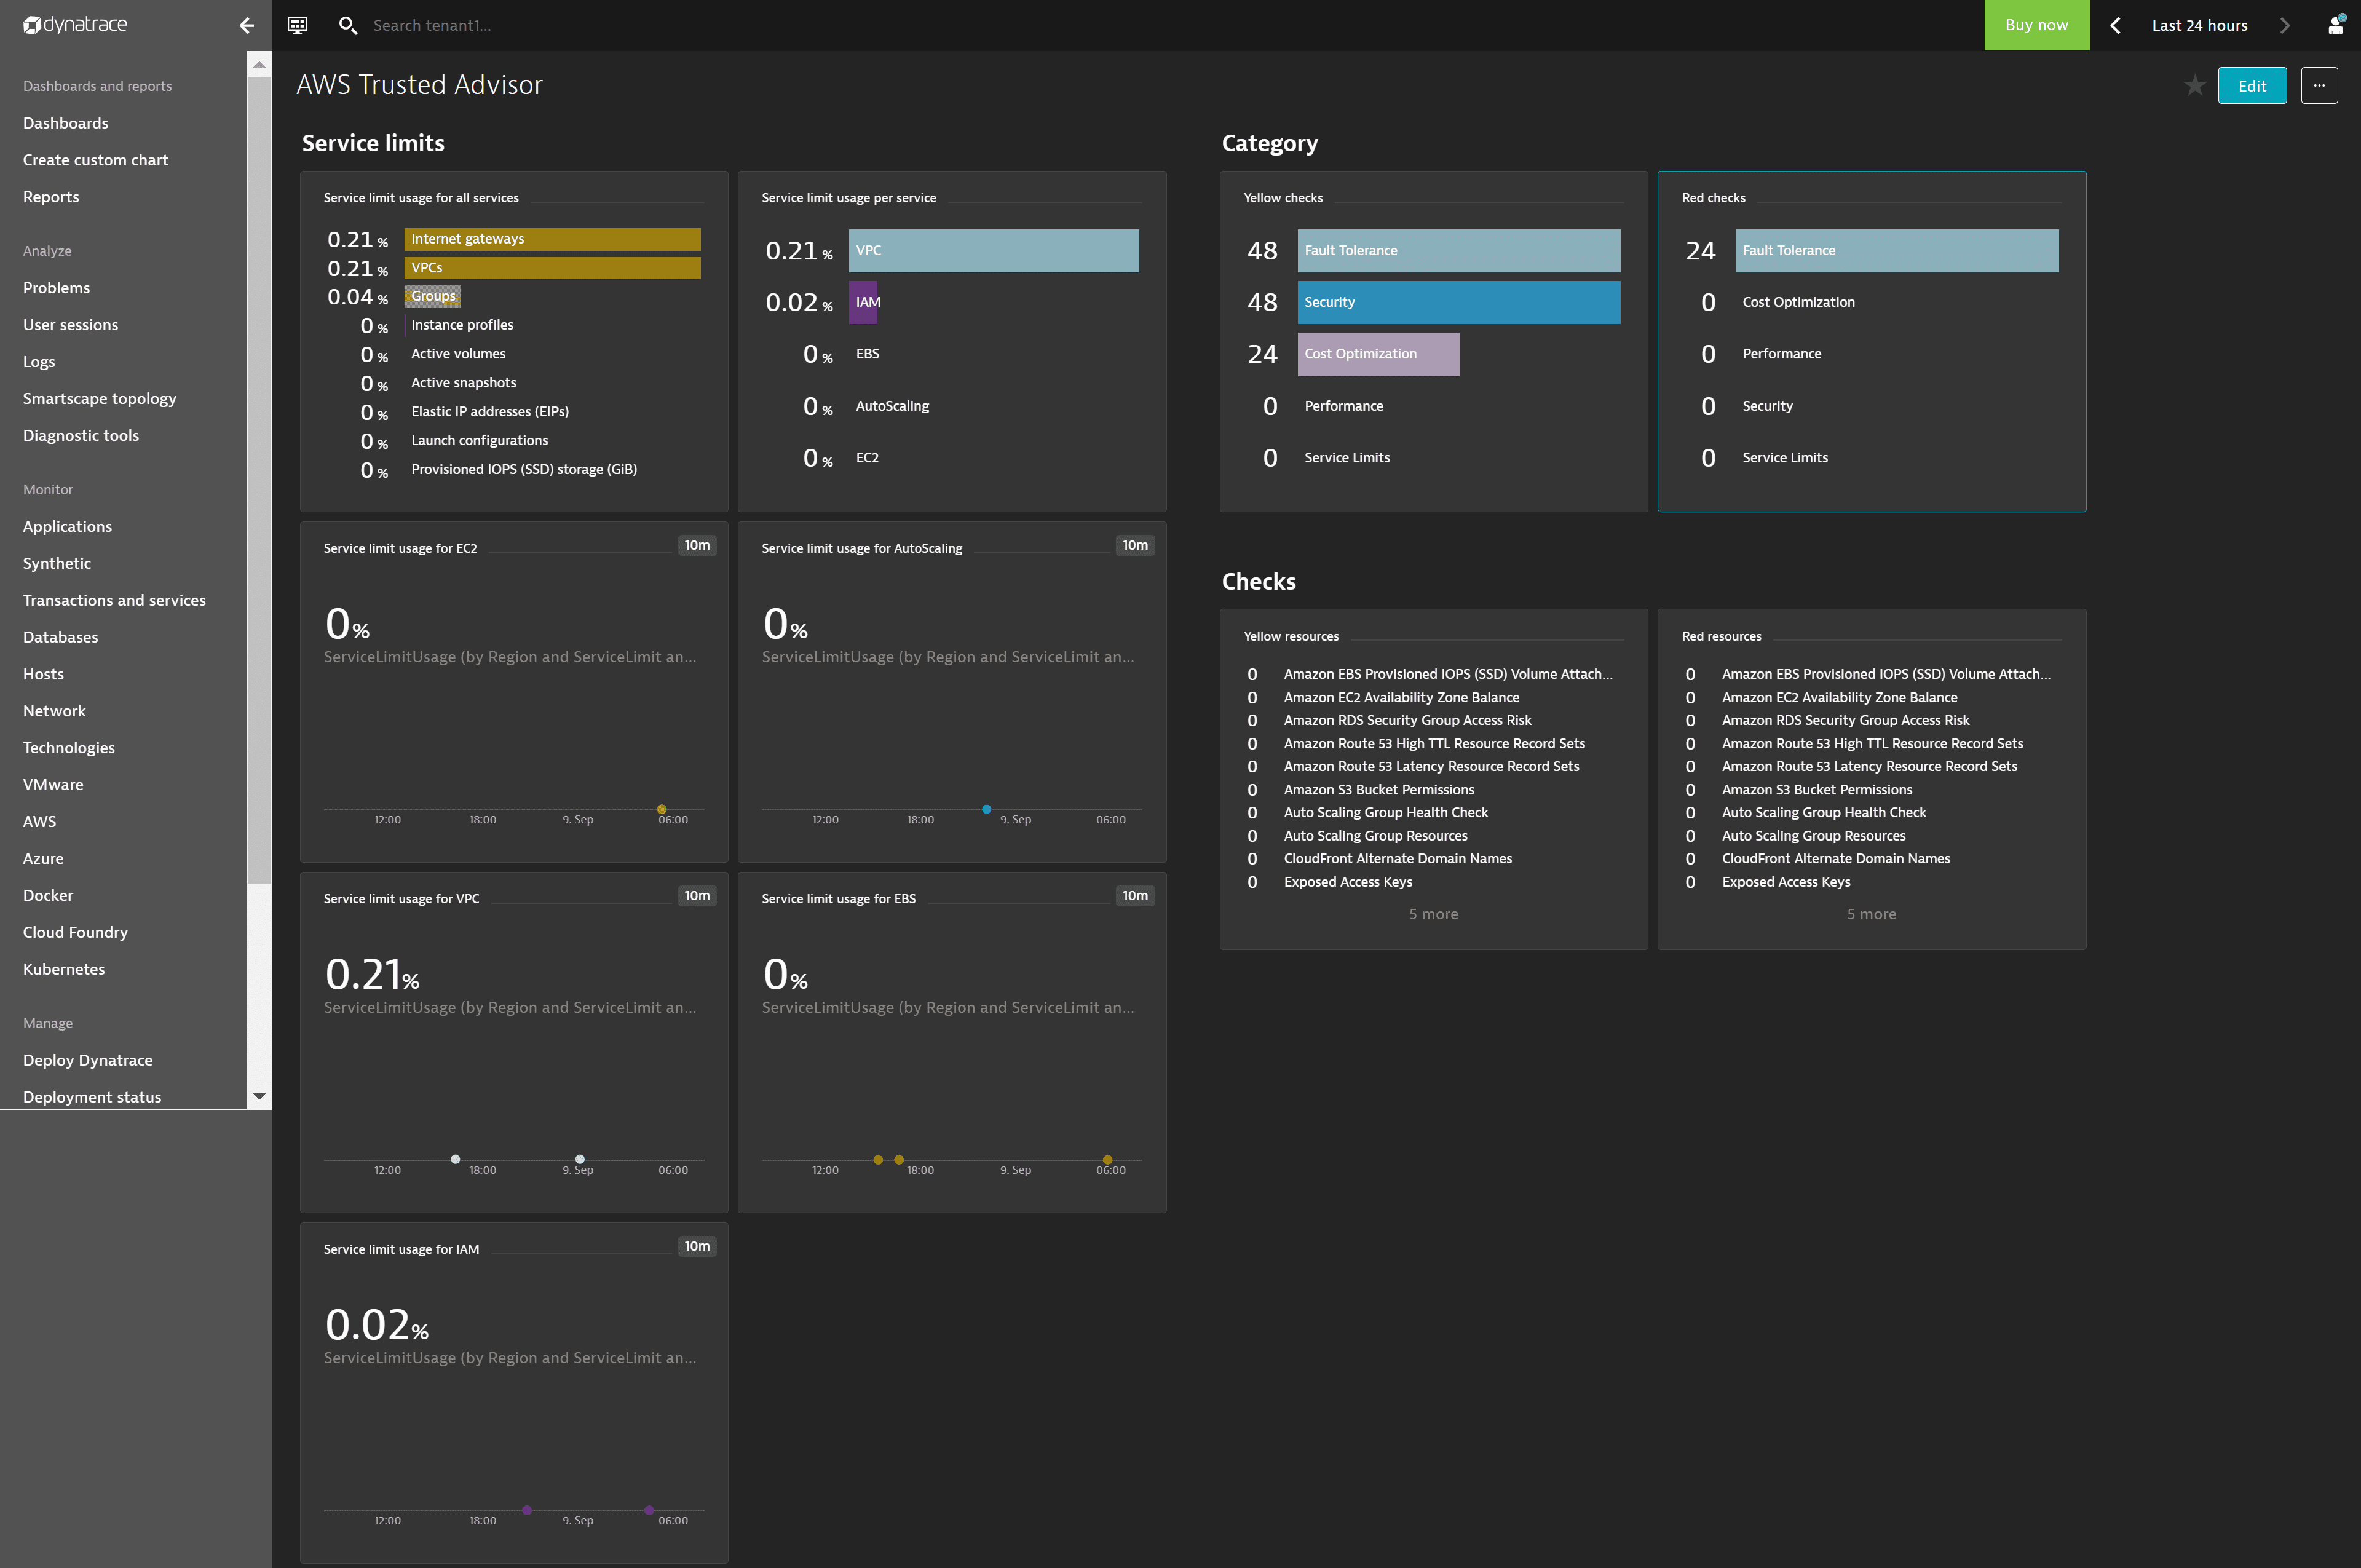Click the 10m badge on the EBS tile
This screenshot has width=2361, height=1568.
click(1135, 896)
